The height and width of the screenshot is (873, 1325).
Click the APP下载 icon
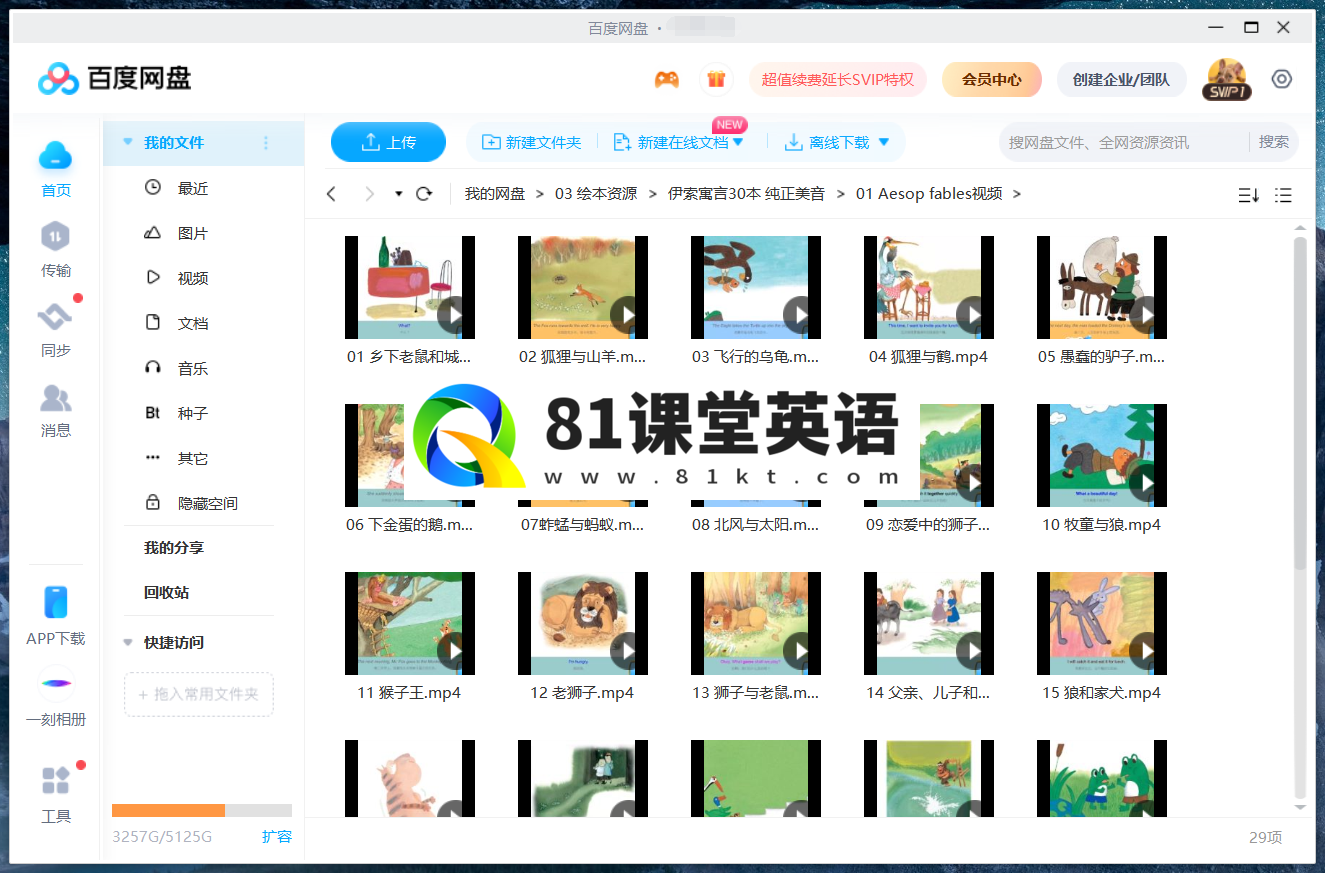[x=56, y=603]
